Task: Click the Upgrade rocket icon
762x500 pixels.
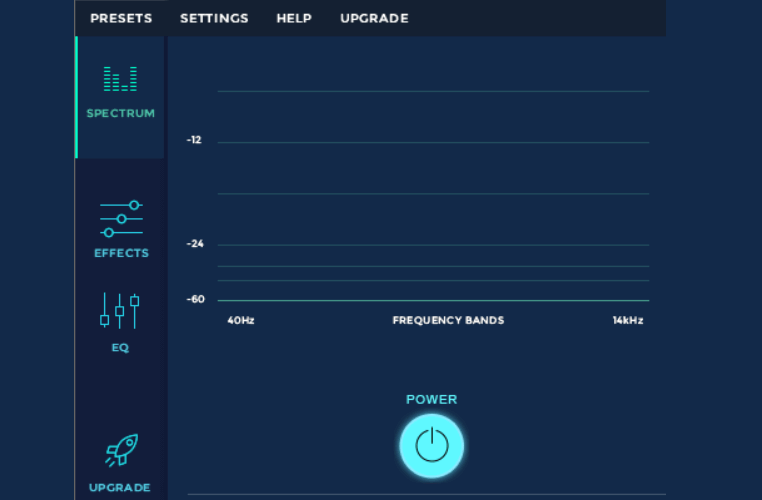Action: click(121, 450)
